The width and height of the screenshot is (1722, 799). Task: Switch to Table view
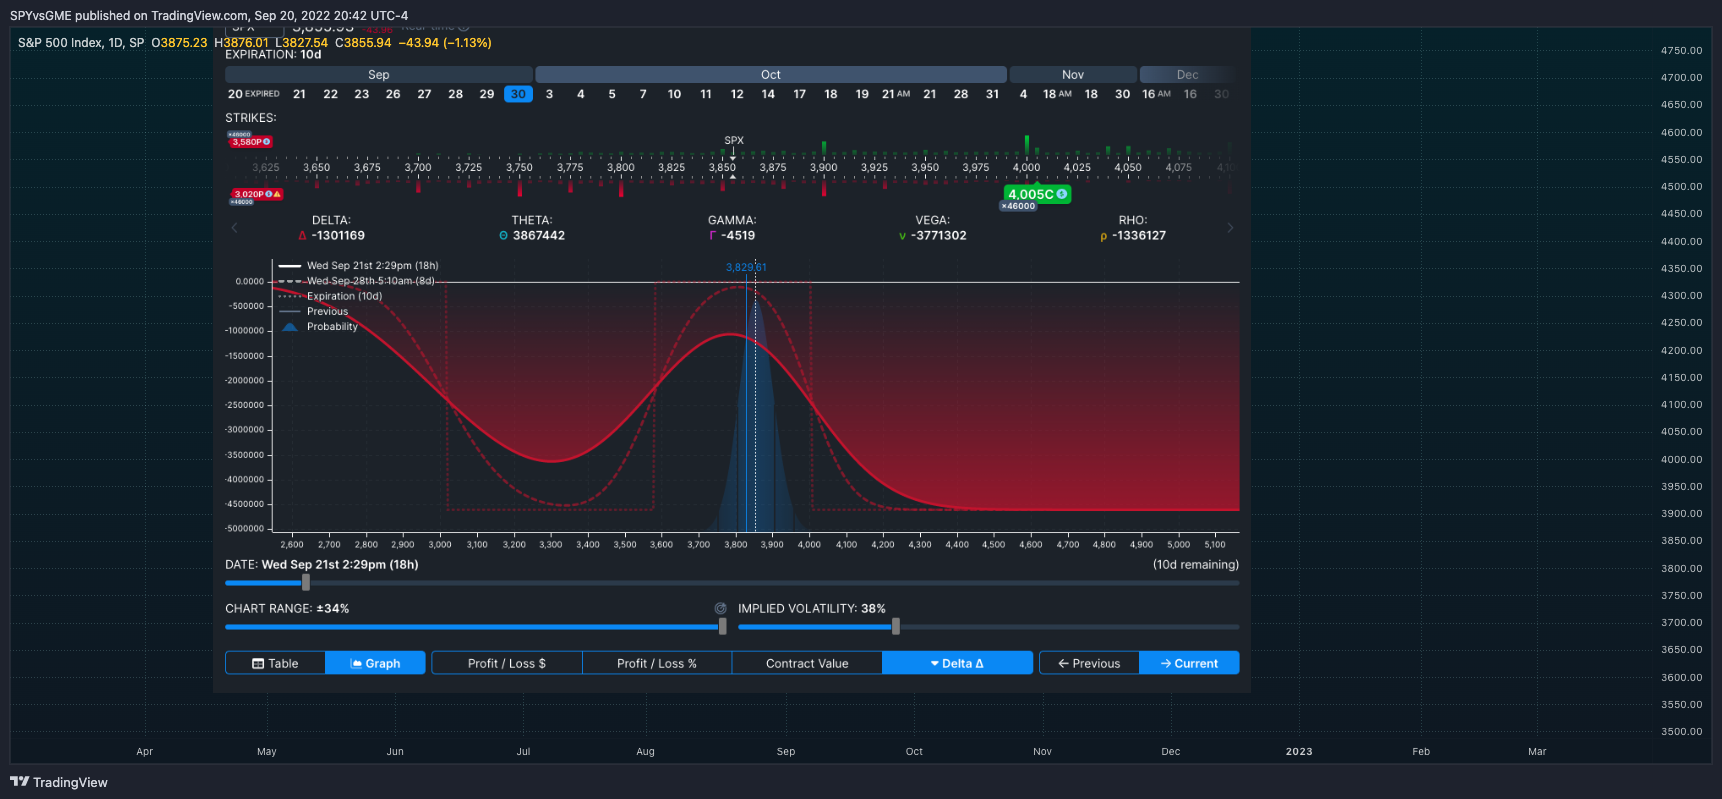pos(275,663)
